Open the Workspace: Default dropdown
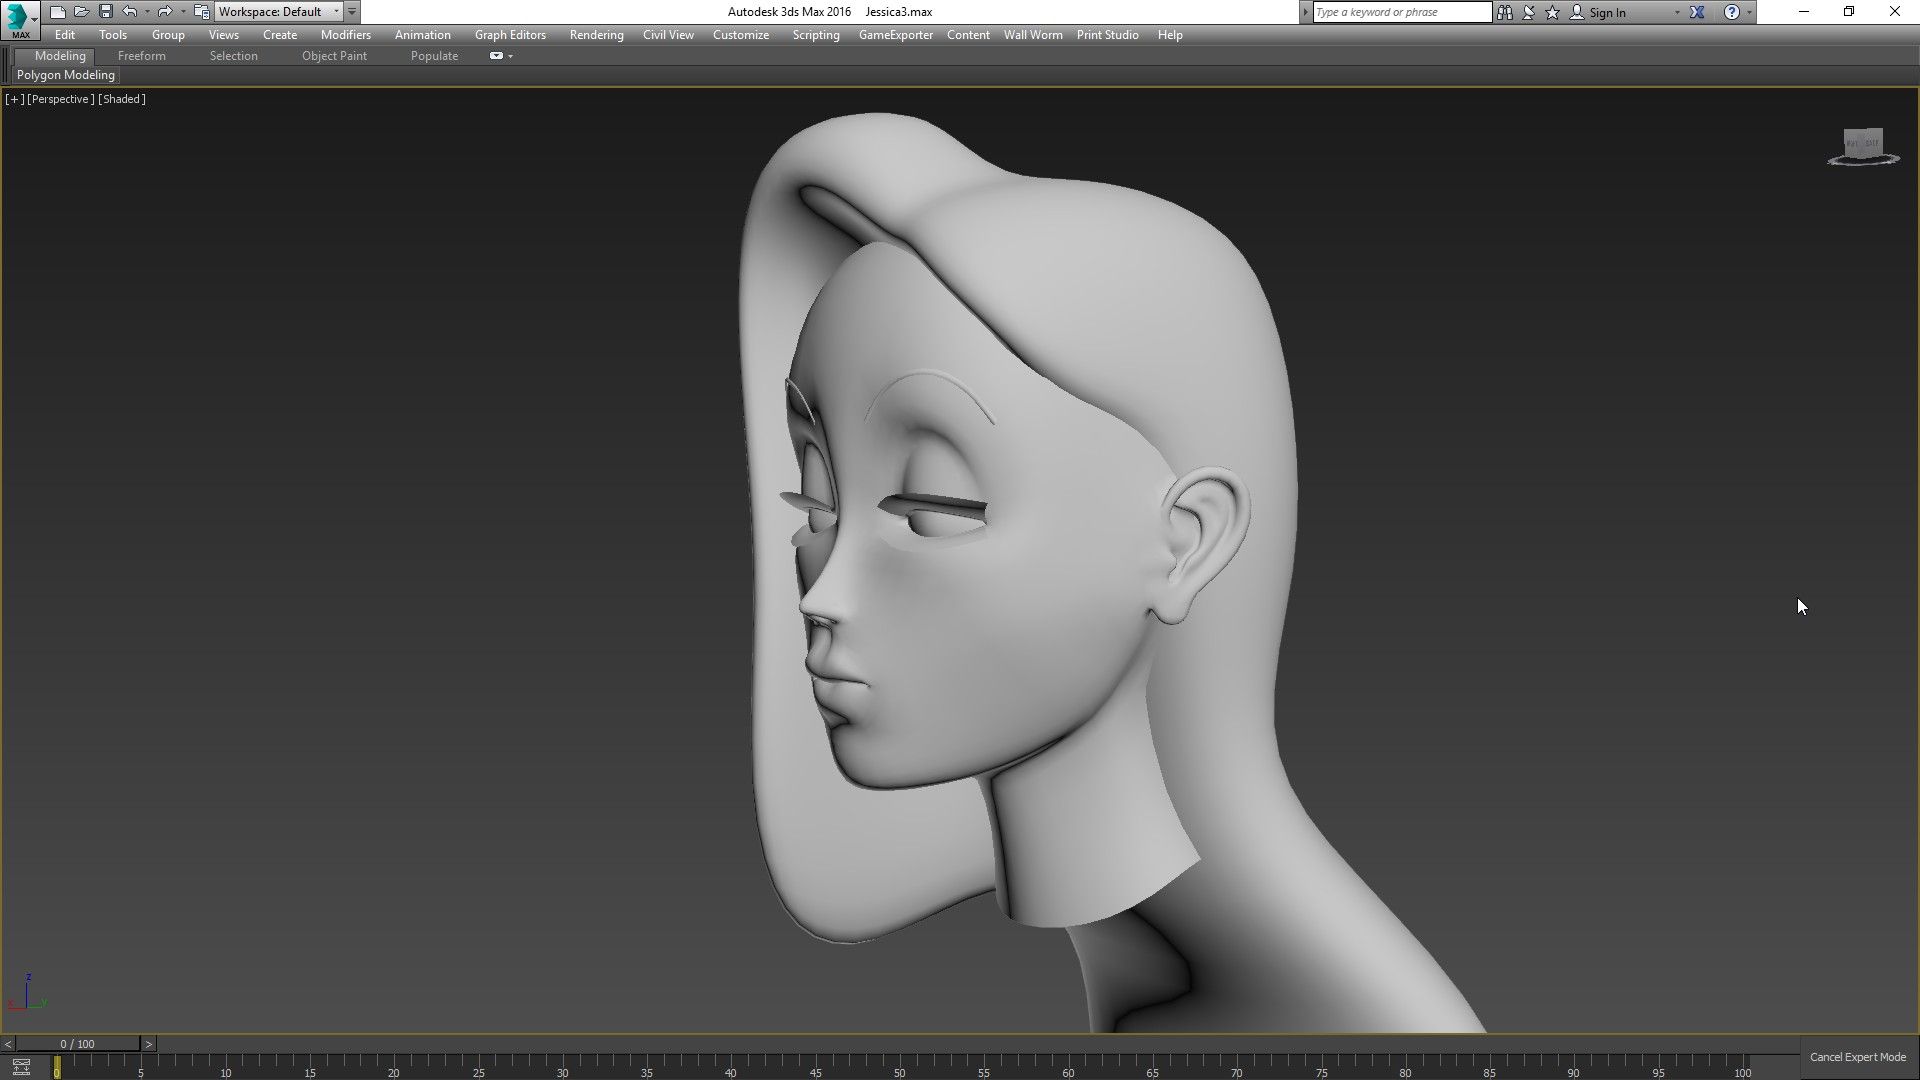Viewport: 1920px width, 1080px height. [x=278, y=12]
